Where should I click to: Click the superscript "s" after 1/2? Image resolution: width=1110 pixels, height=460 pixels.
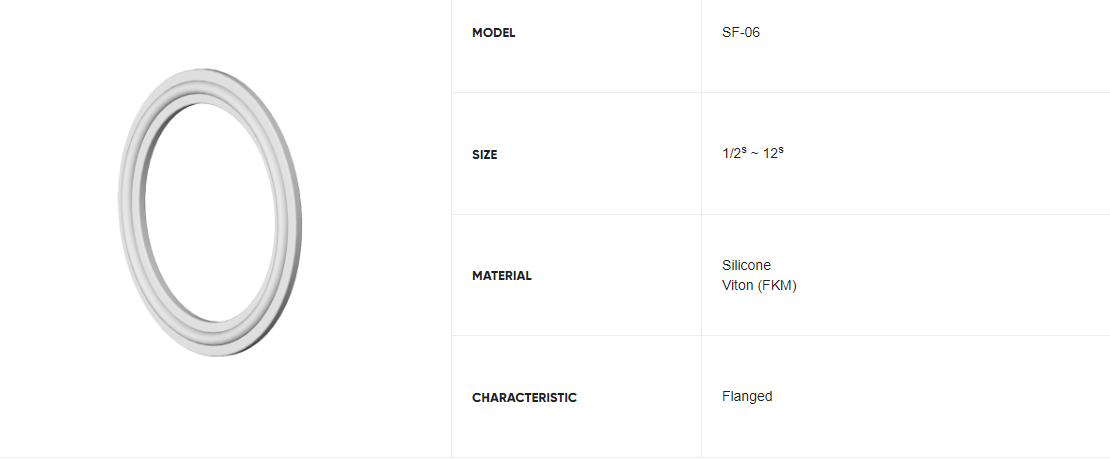click(744, 150)
